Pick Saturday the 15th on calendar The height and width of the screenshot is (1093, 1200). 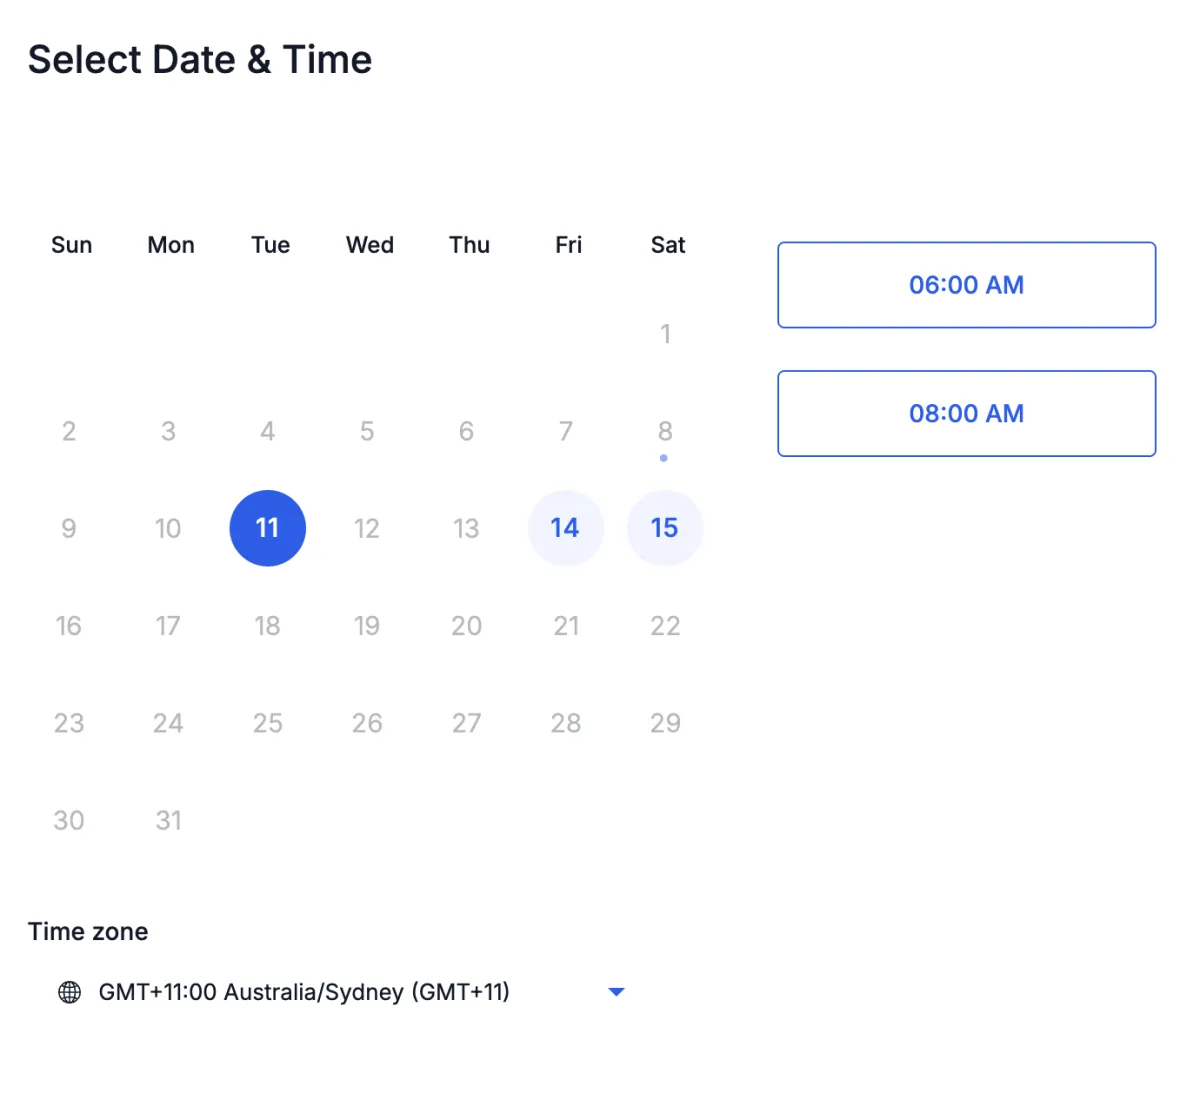(x=665, y=528)
